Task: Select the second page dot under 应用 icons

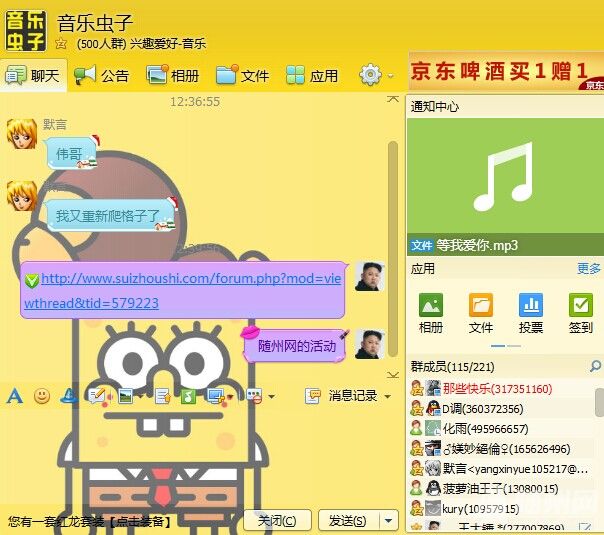Action: [x=513, y=346]
